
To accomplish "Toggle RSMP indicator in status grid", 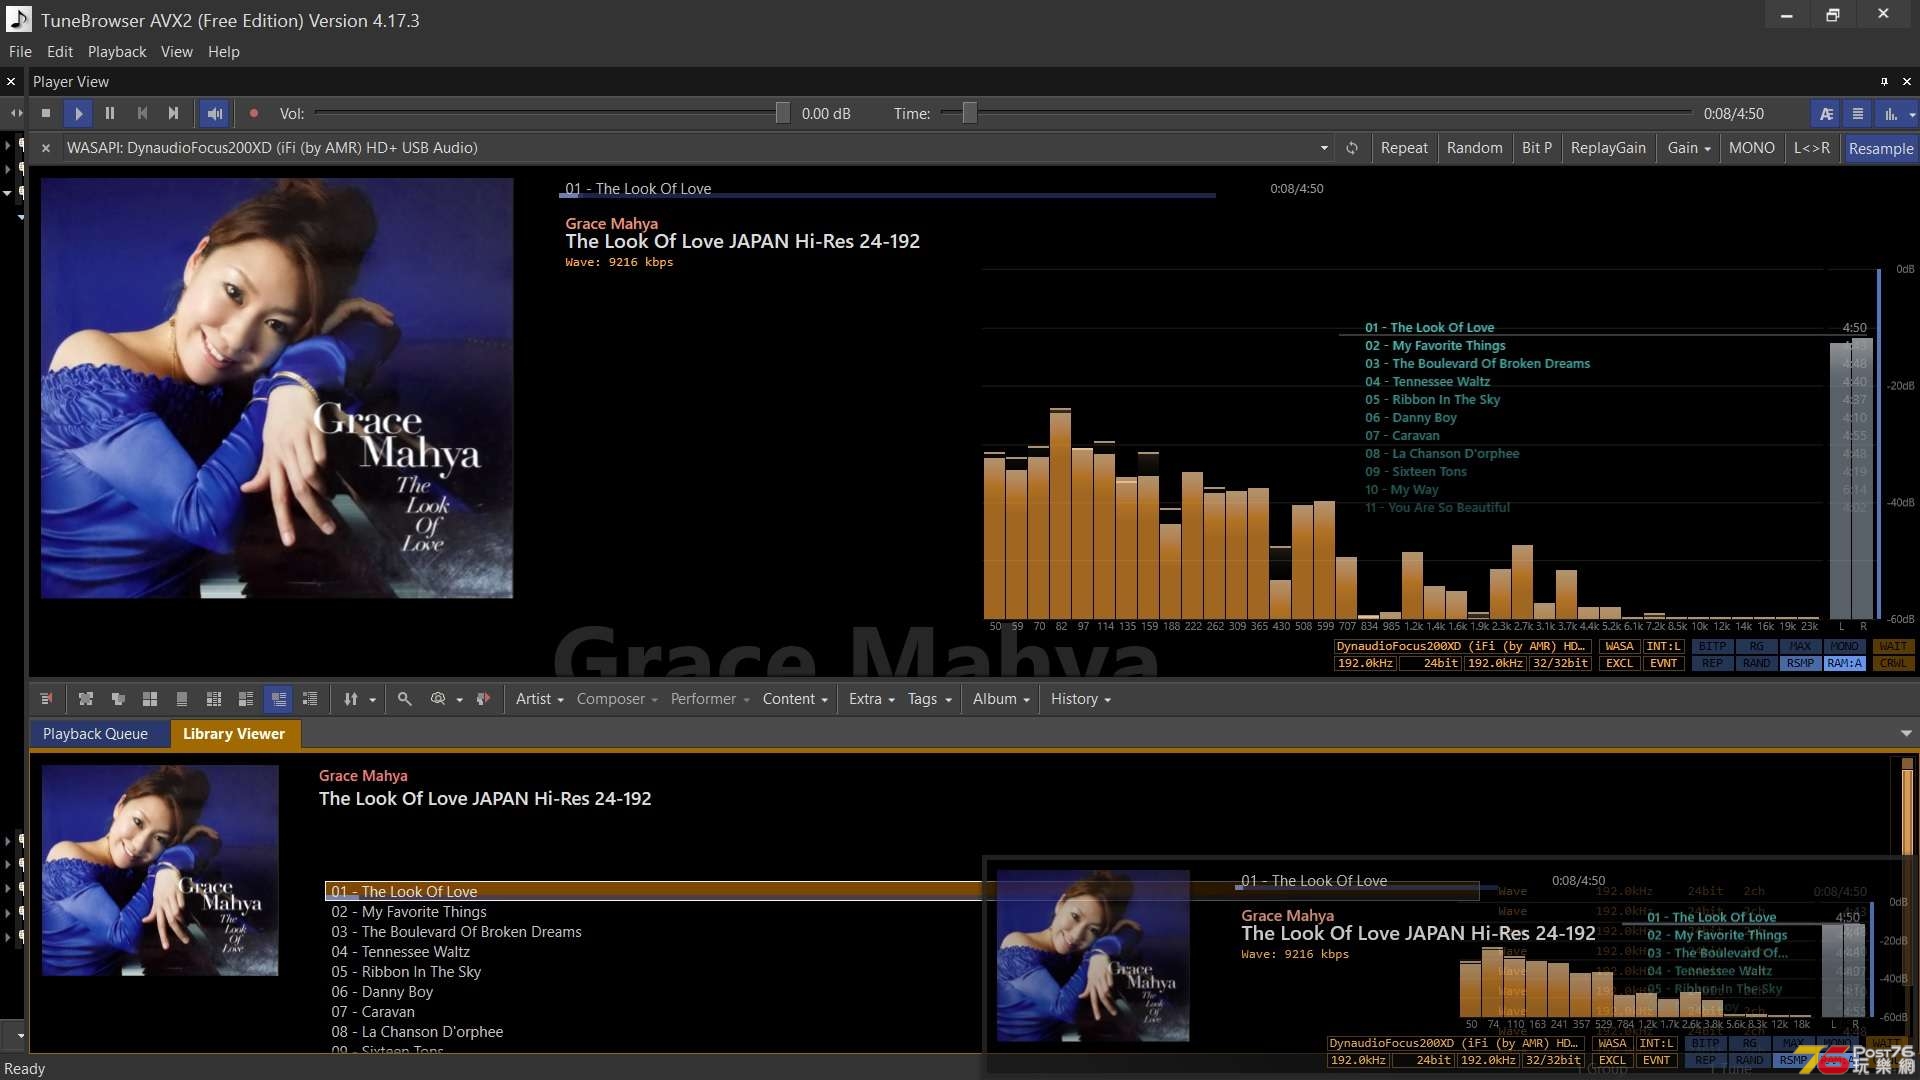I will point(1800,664).
